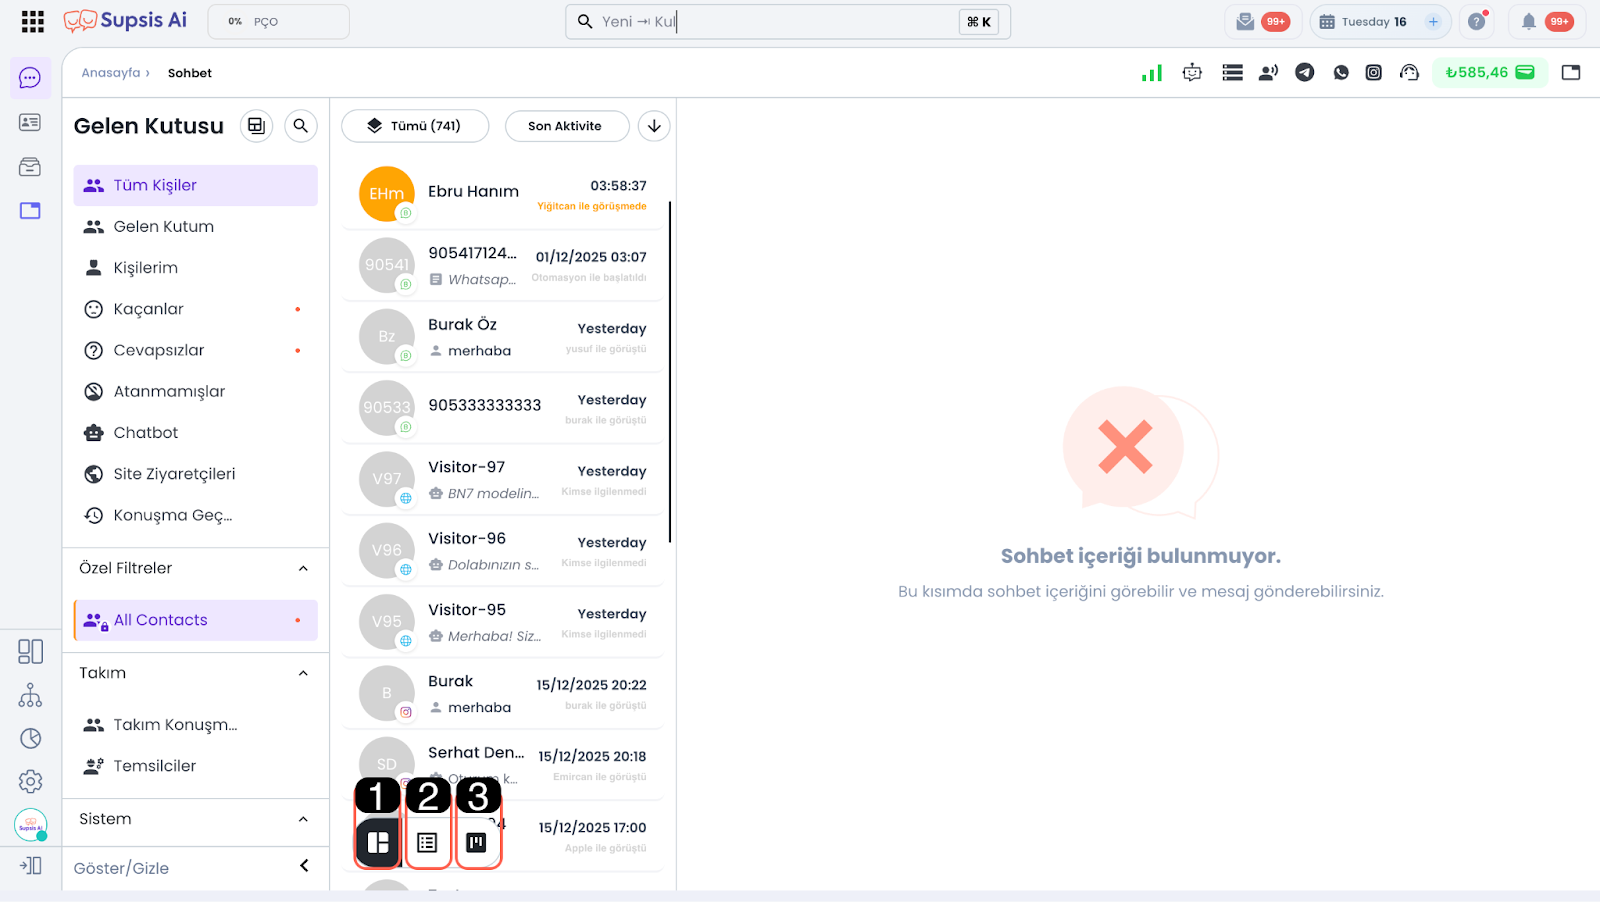Image resolution: width=1600 pixels, height=902 pixels.
Task: Click the help question mark icon
Action: [x=1476, y=21]
